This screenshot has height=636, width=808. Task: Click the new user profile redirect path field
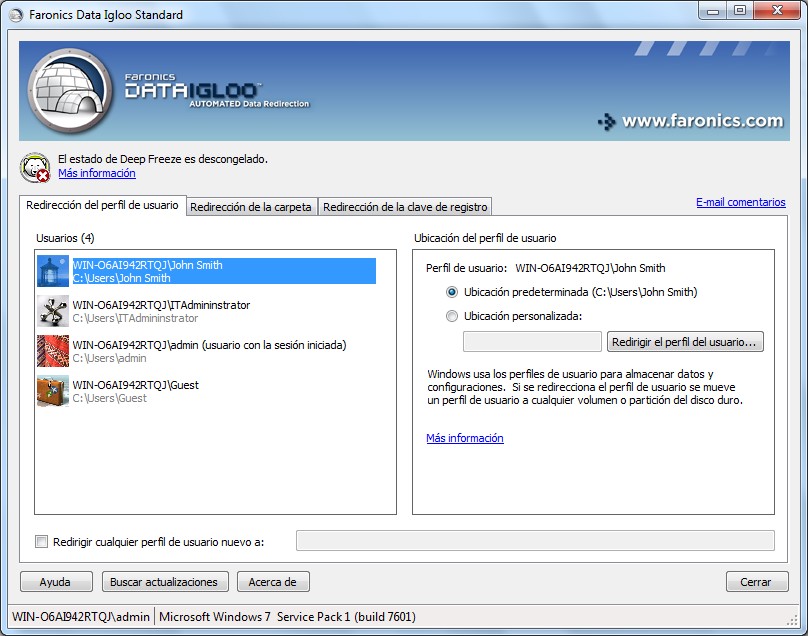535,541
